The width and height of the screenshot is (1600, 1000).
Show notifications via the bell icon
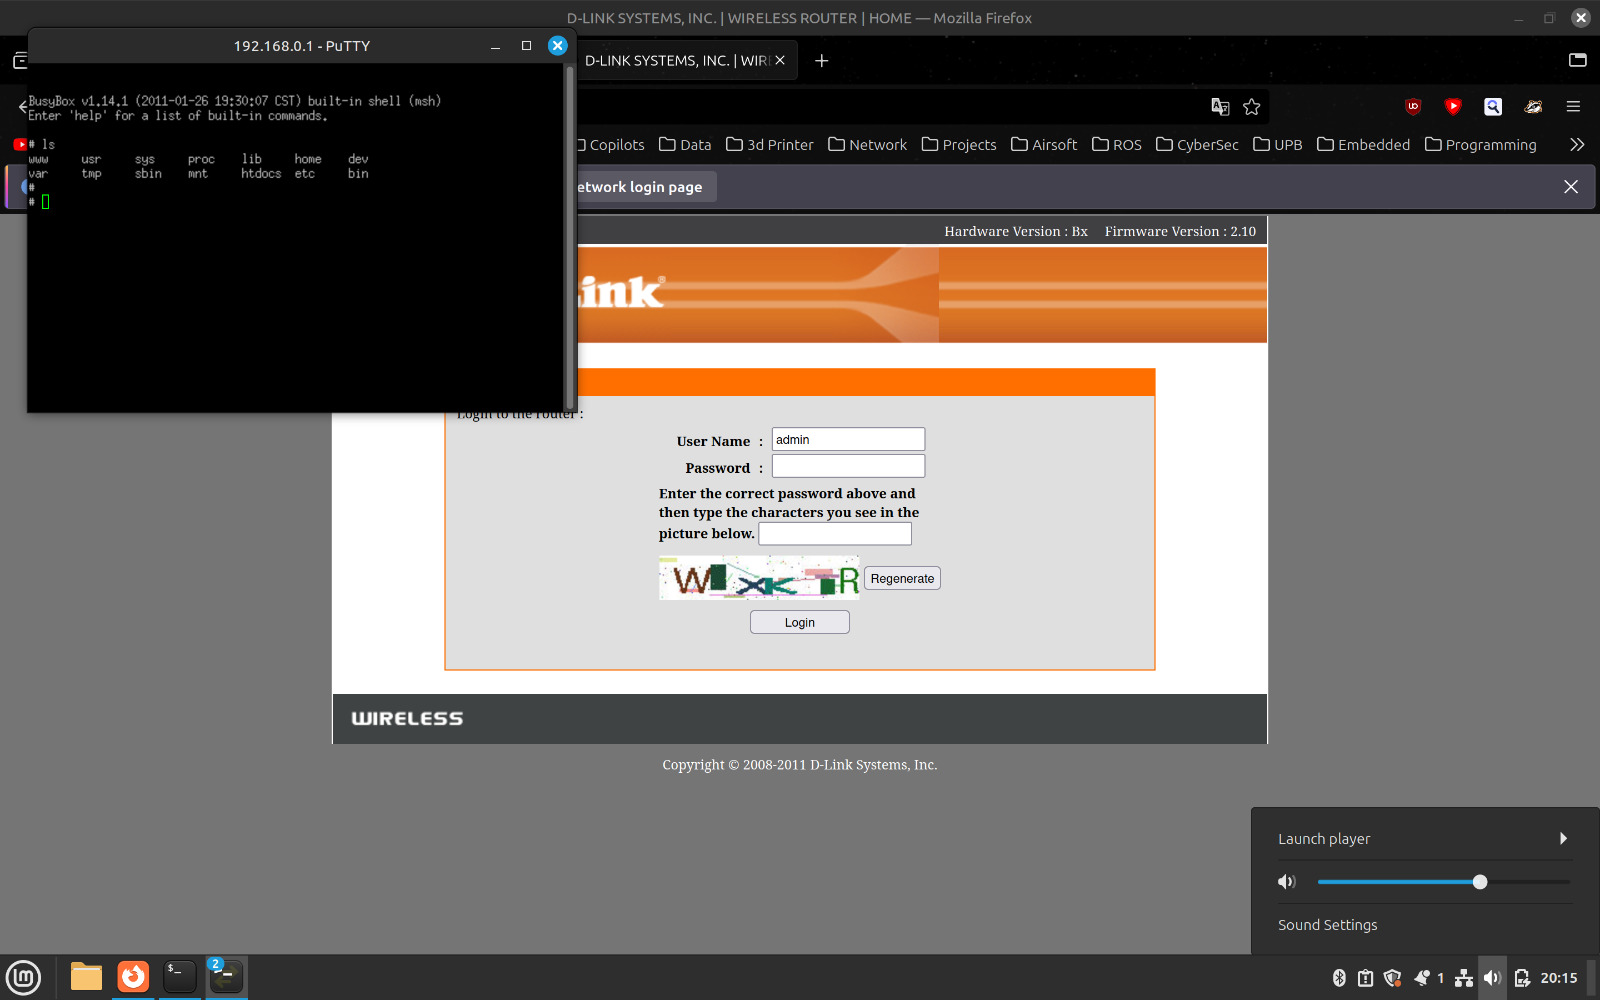(1421, 978)
